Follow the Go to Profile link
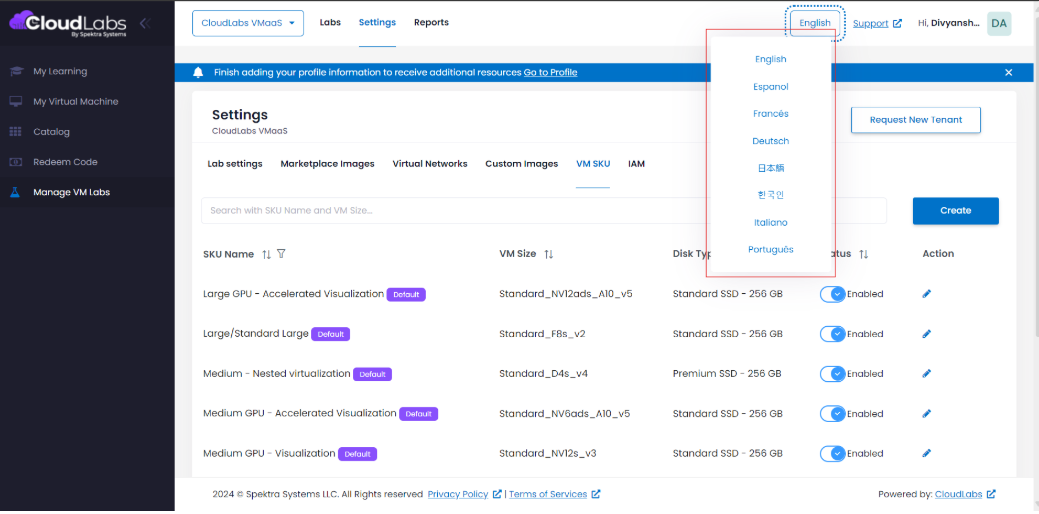The image size is (1039, 514). 550,72
